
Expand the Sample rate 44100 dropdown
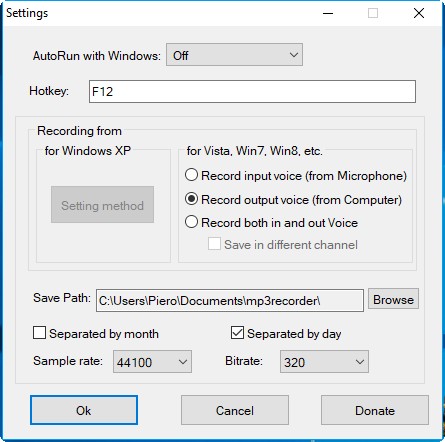152,362
